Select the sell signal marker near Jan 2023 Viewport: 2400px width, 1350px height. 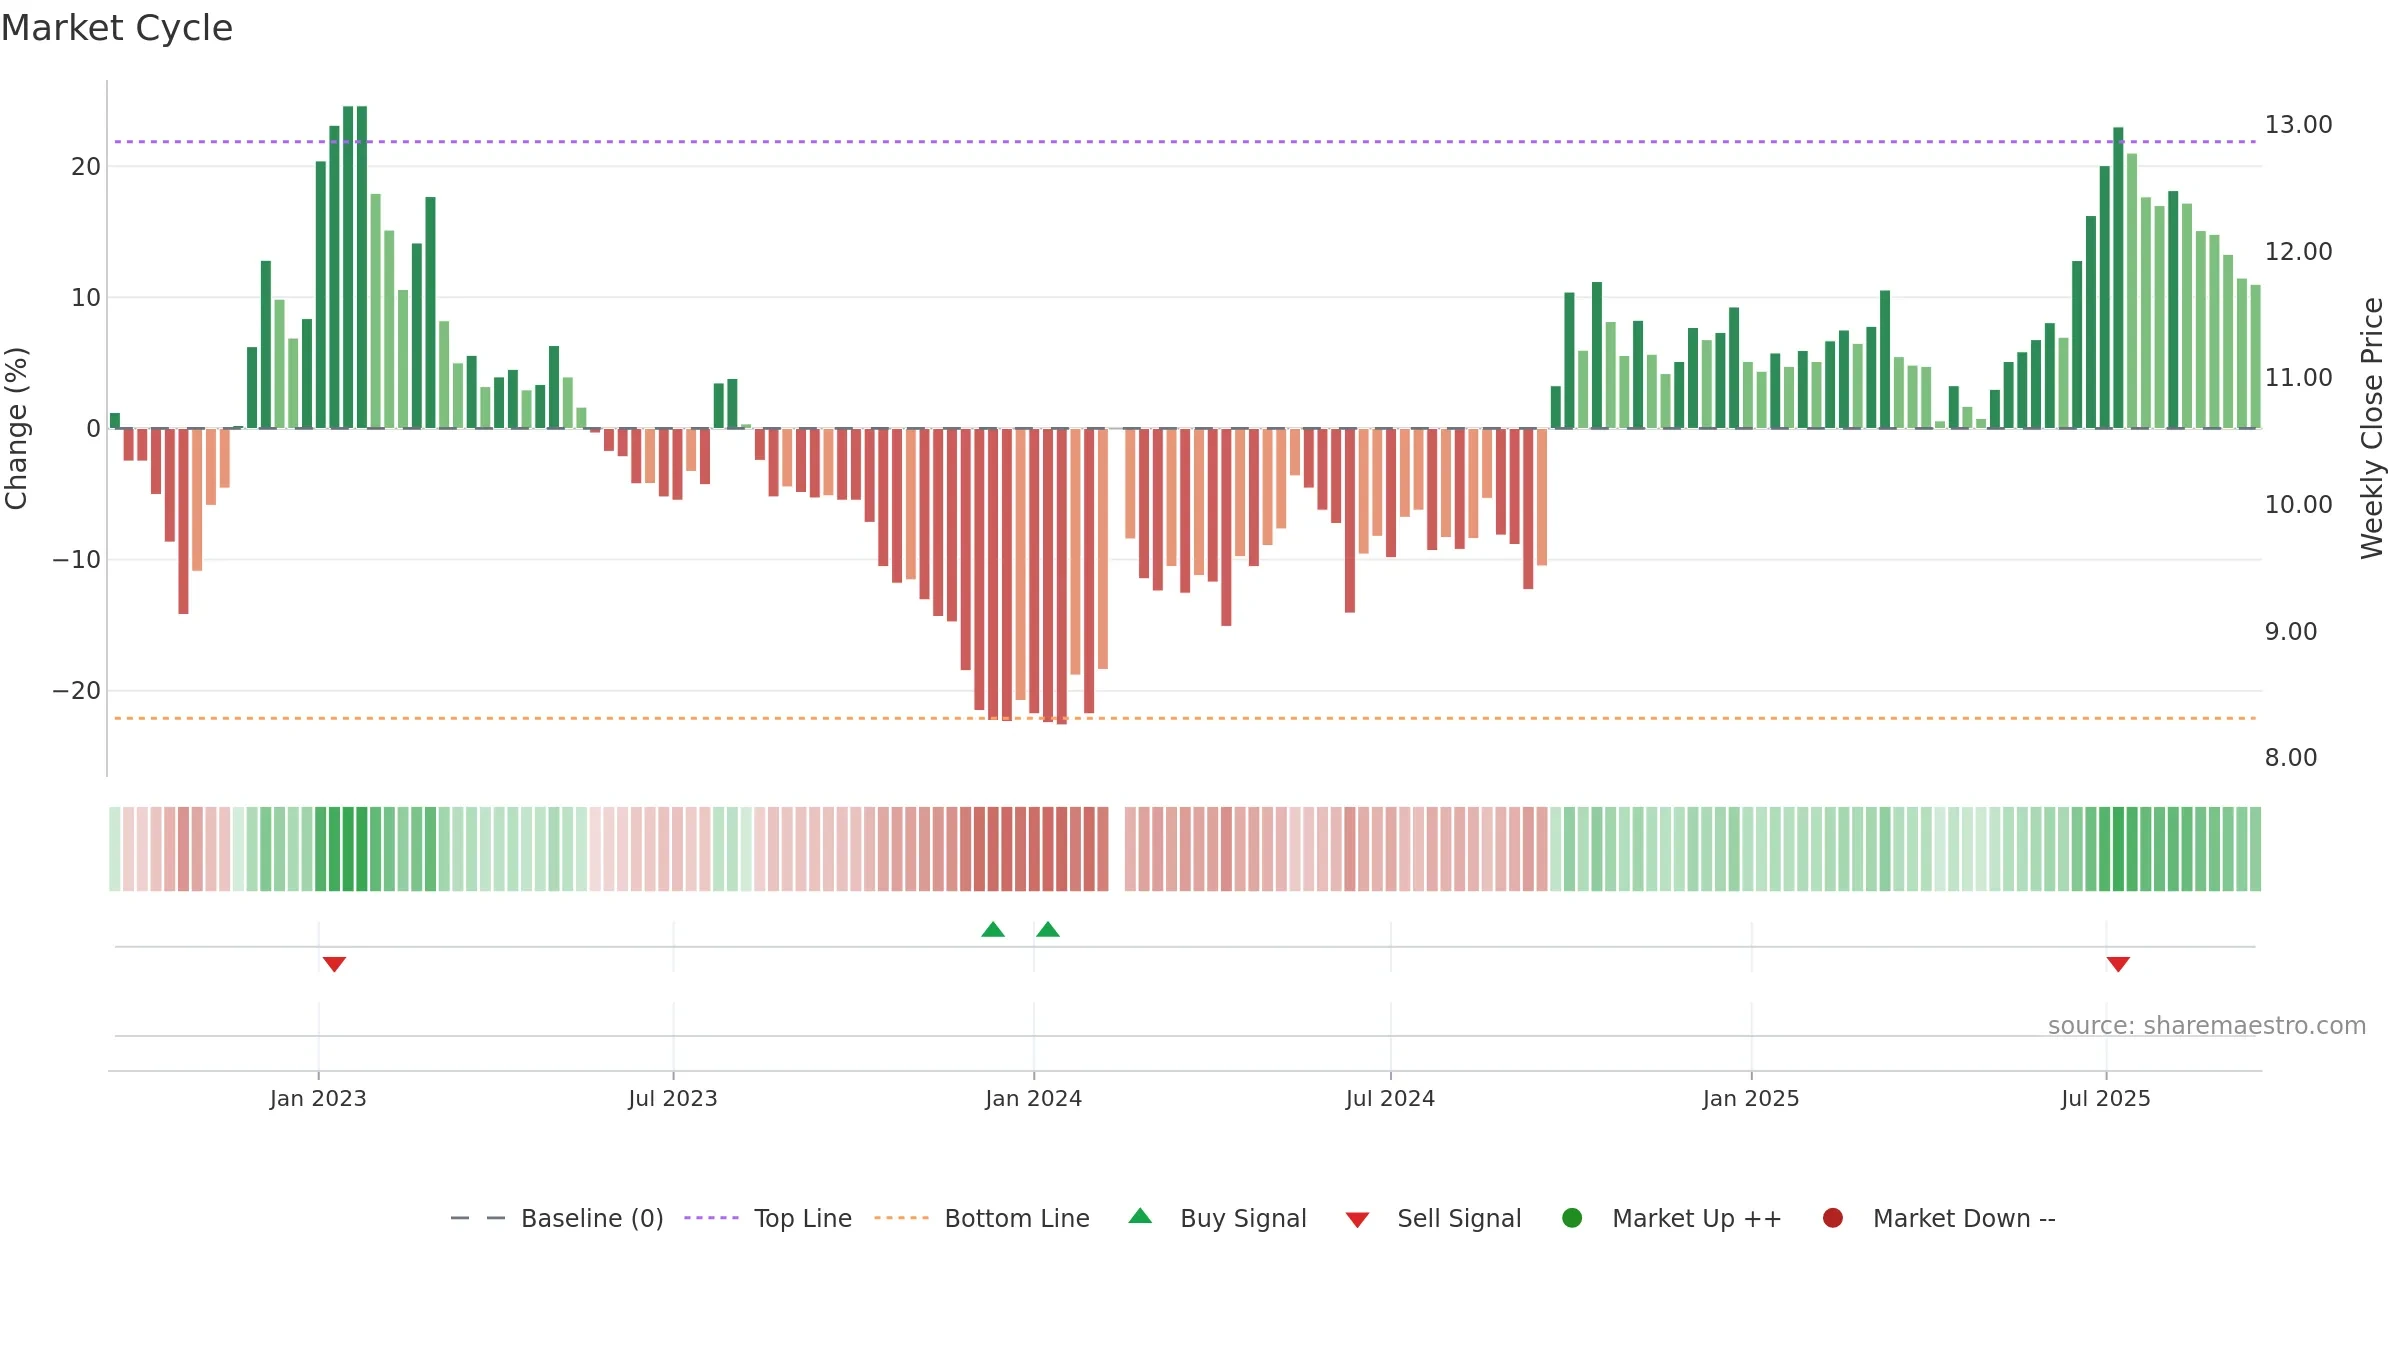click(x=334, y=964)
